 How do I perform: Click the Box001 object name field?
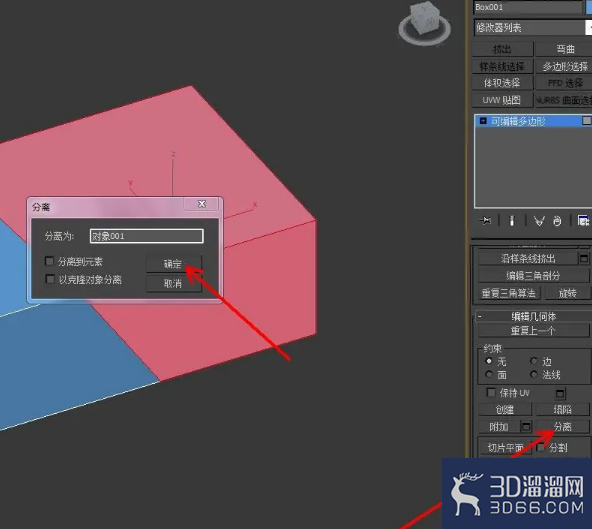(528, 7)
